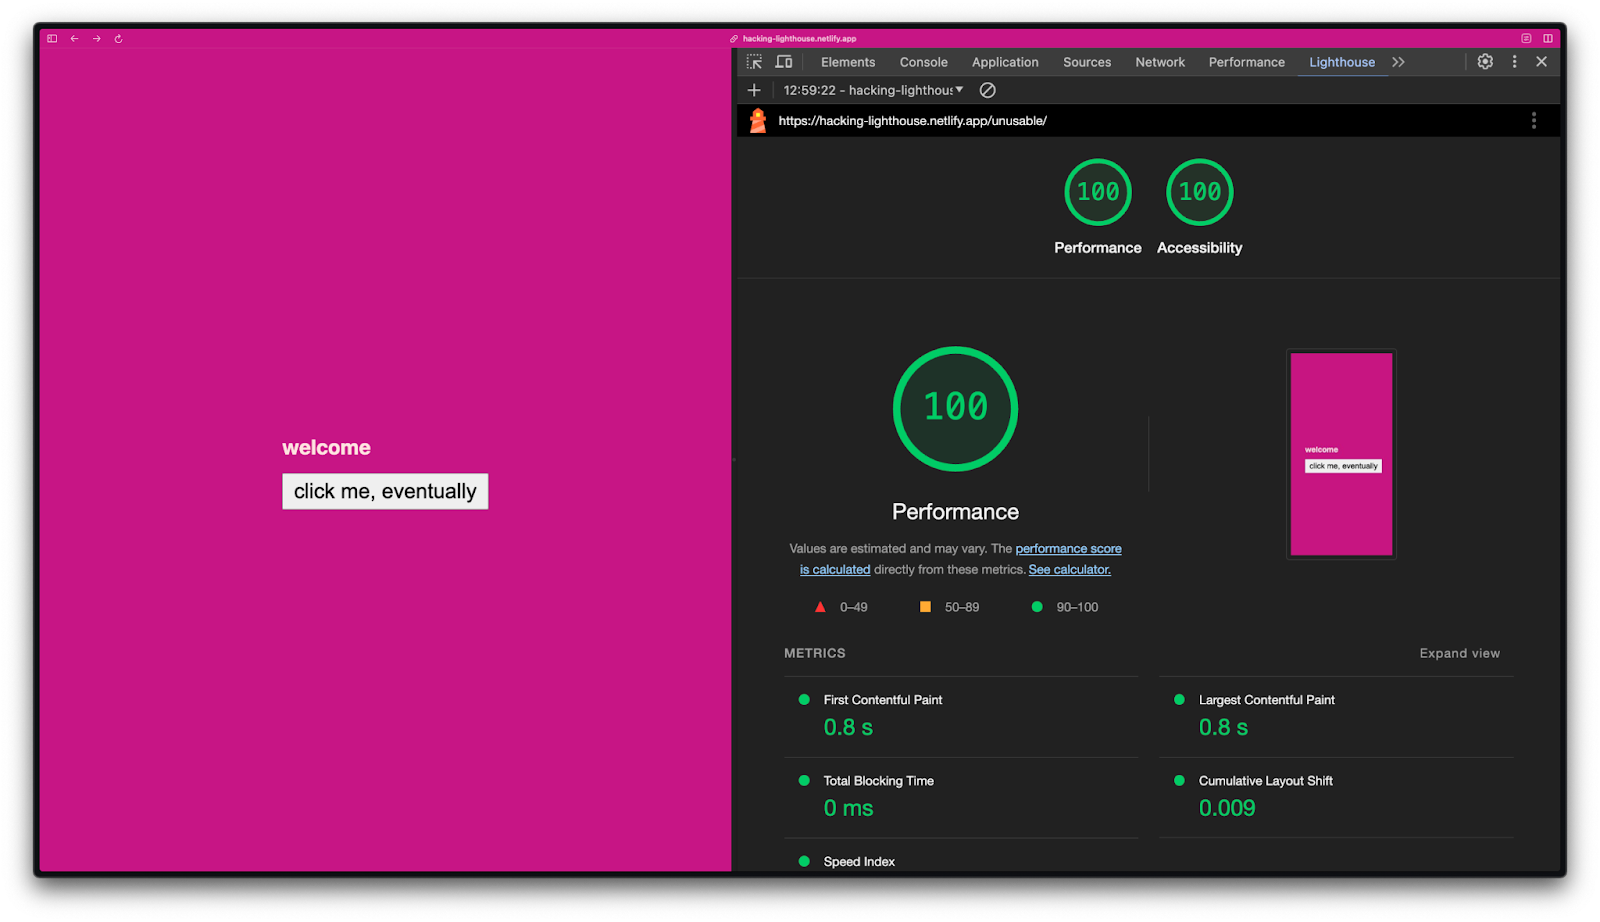Viewport: 1600px width, 922px height.
Task: Navigate back with the browser back arrow
Action: point(74,38)
